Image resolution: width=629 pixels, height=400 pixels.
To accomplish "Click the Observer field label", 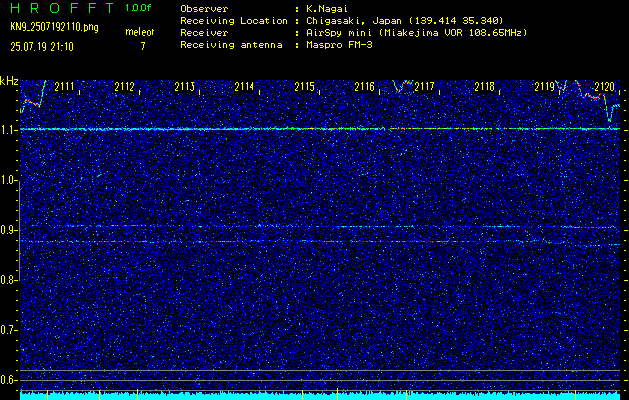I will [204, 9].
